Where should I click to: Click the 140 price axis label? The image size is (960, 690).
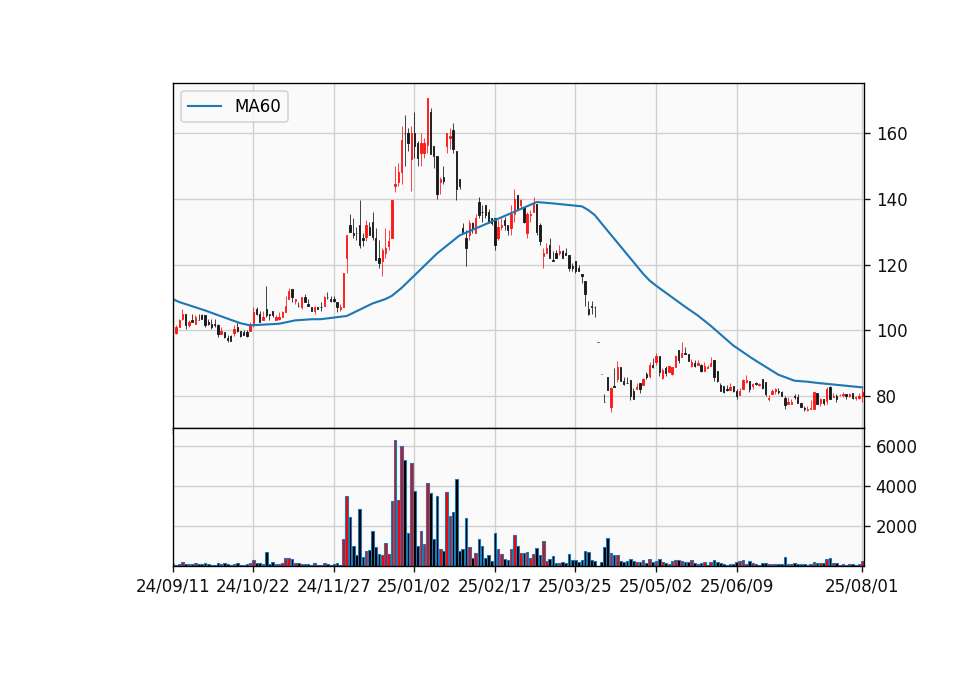tap(892, 200)
